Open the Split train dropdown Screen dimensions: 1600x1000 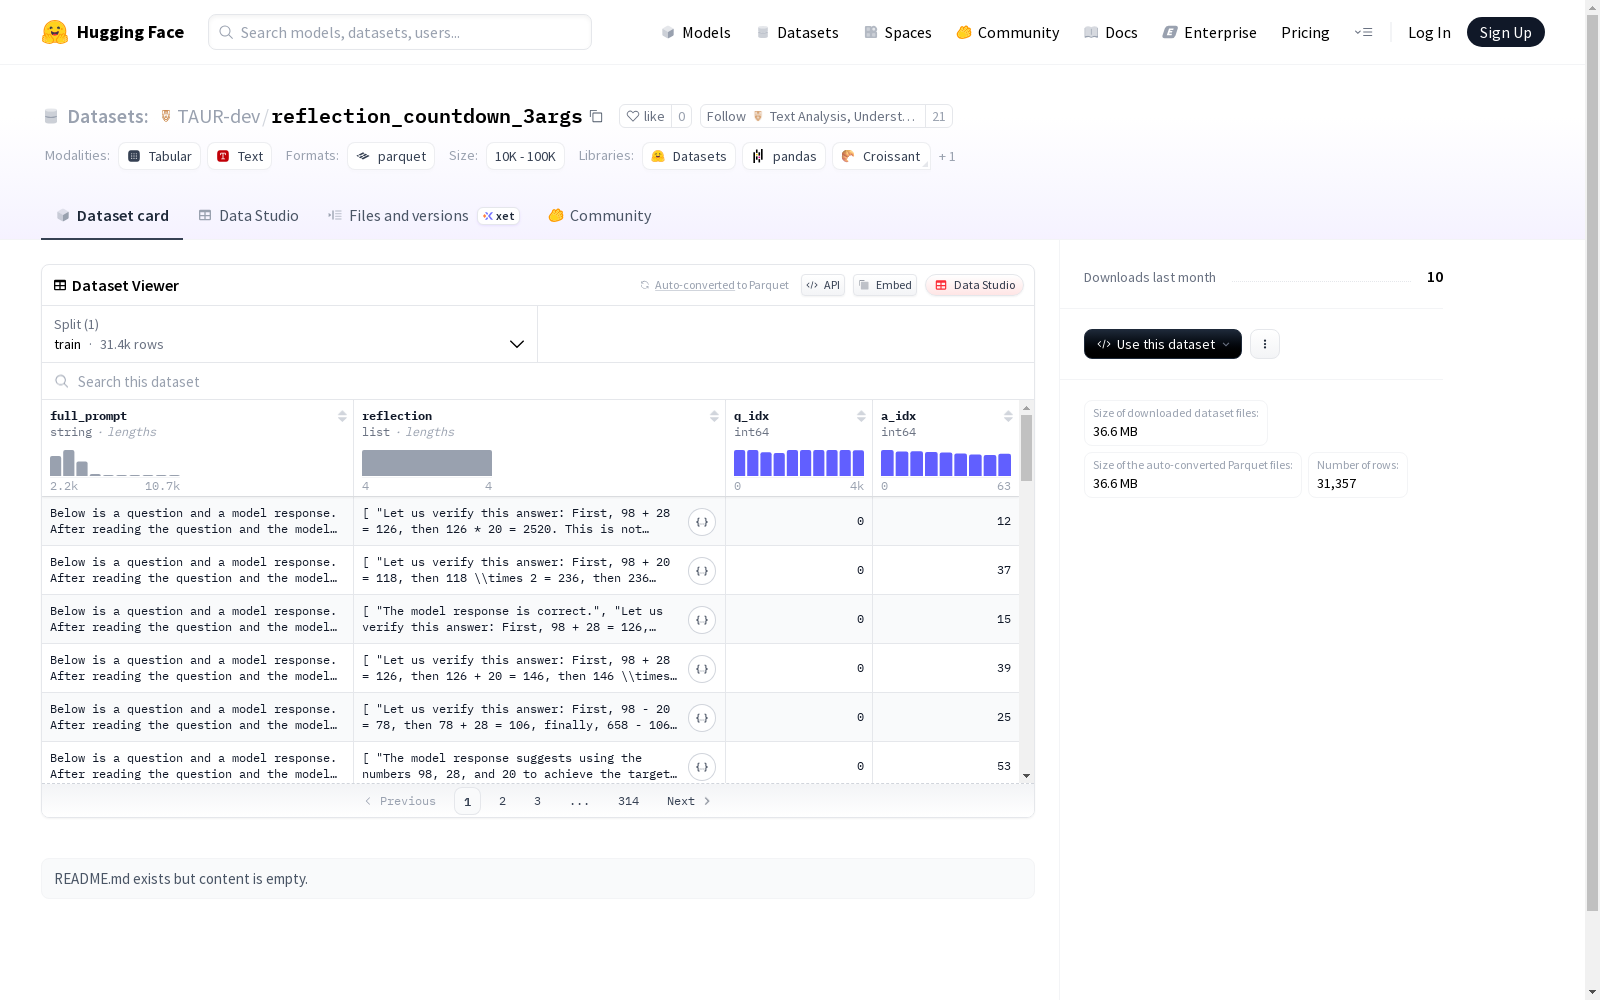click(x=289, y=334)
